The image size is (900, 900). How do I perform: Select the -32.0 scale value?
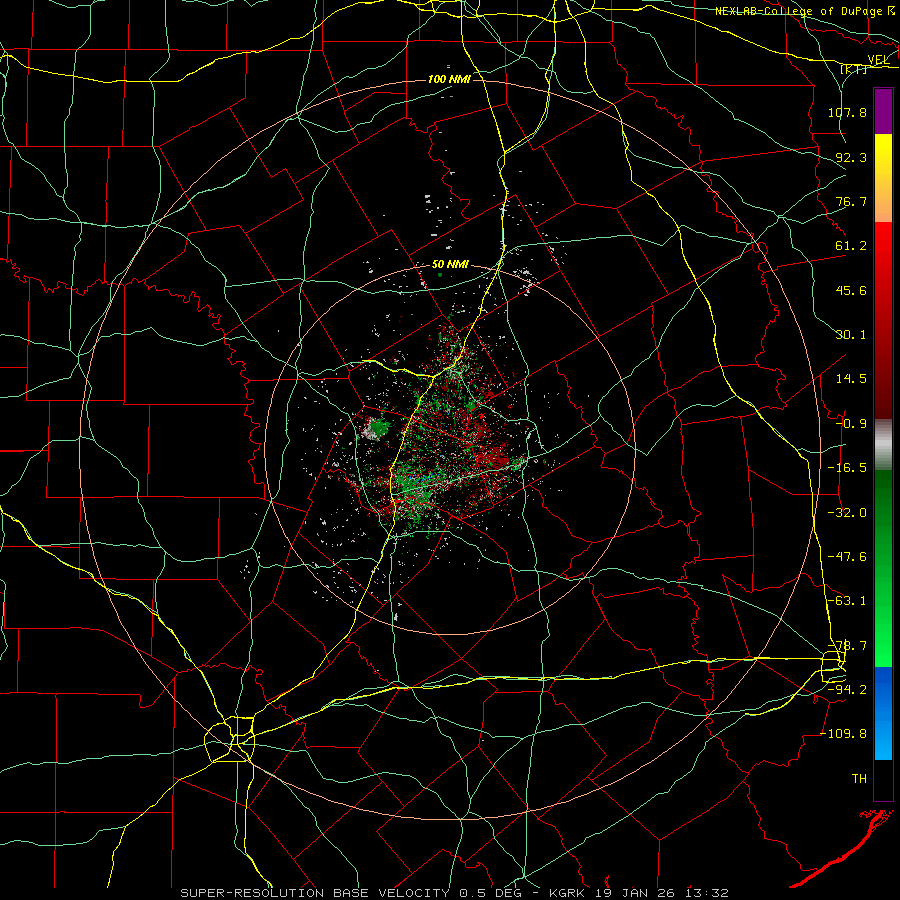(847, 513)
